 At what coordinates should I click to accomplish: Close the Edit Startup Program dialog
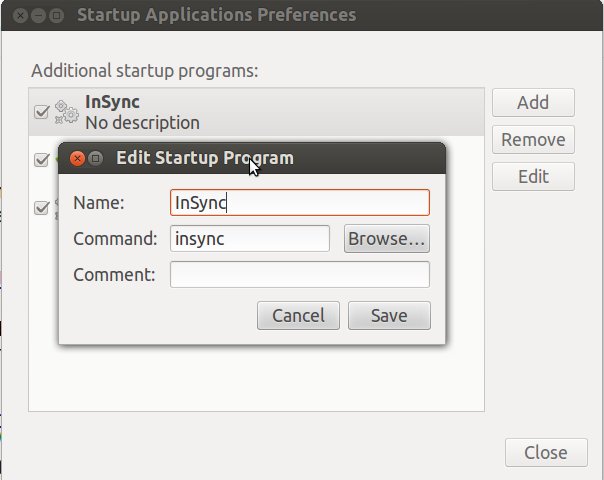point(77,158)
